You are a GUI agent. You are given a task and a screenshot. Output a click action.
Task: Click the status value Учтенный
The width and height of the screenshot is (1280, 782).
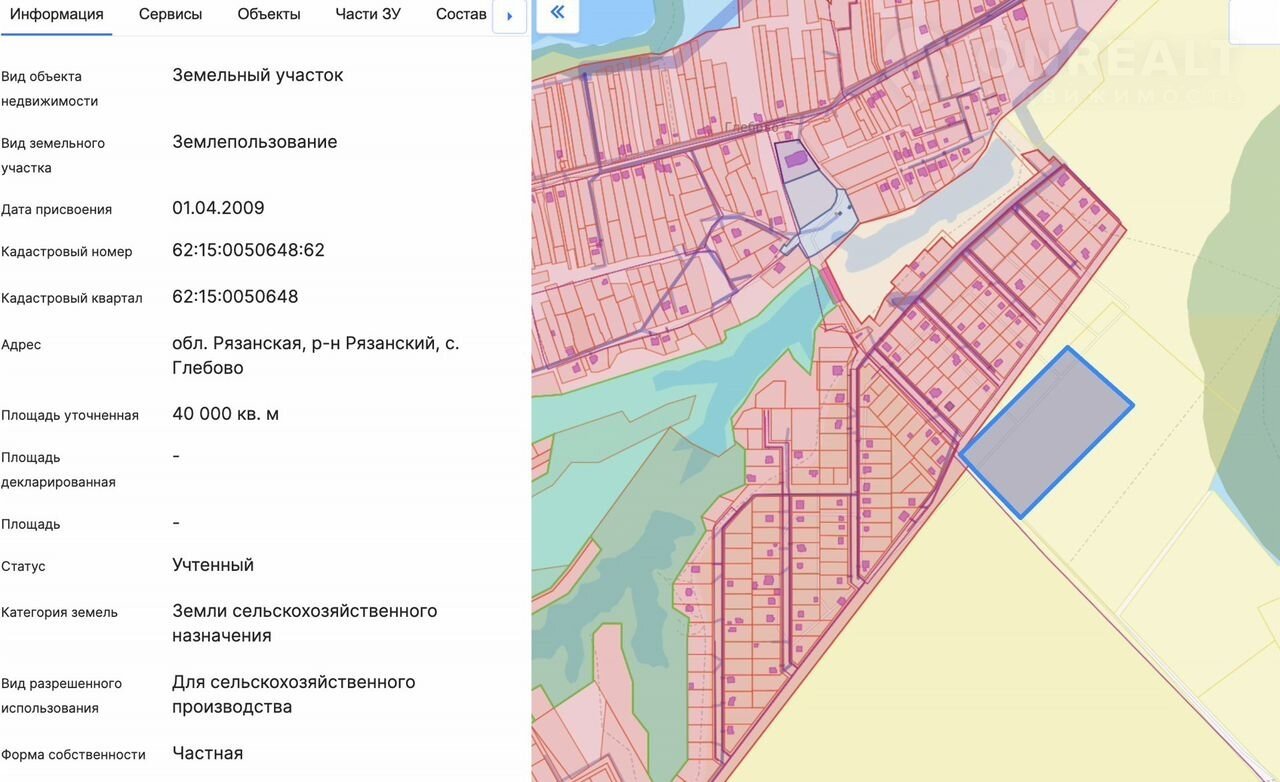coord(213,565)
